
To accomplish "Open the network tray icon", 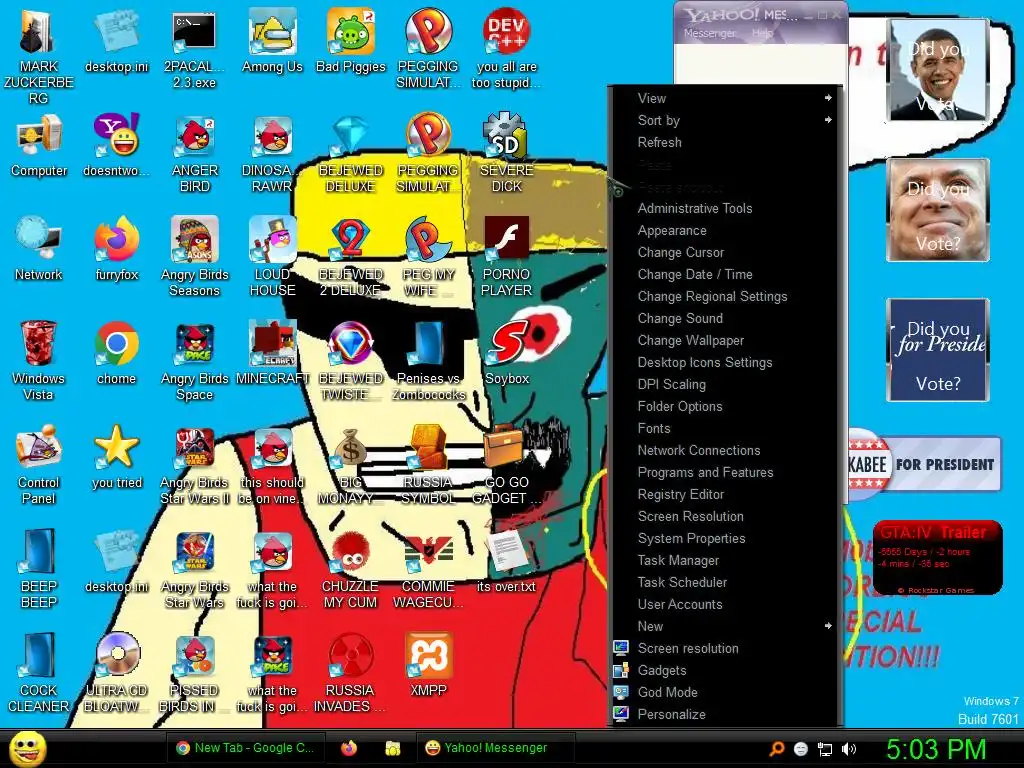I will coord(825,750).
